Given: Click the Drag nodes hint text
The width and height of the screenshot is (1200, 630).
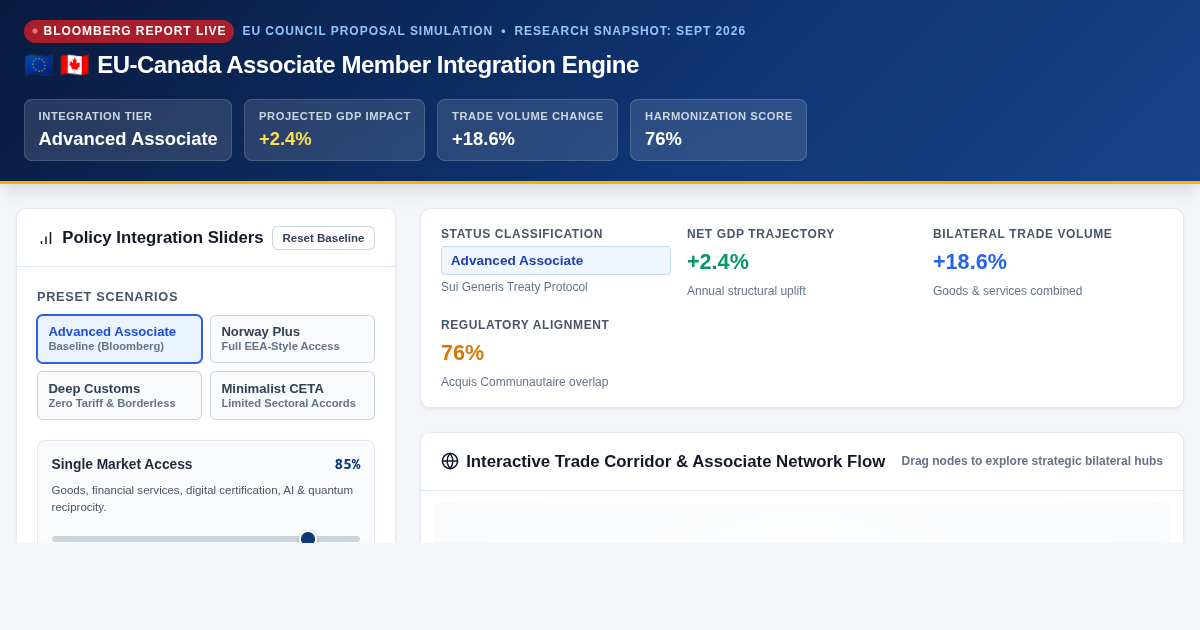Looking at the screenshot, I should pyautogui.click(x=1032, y=461).
